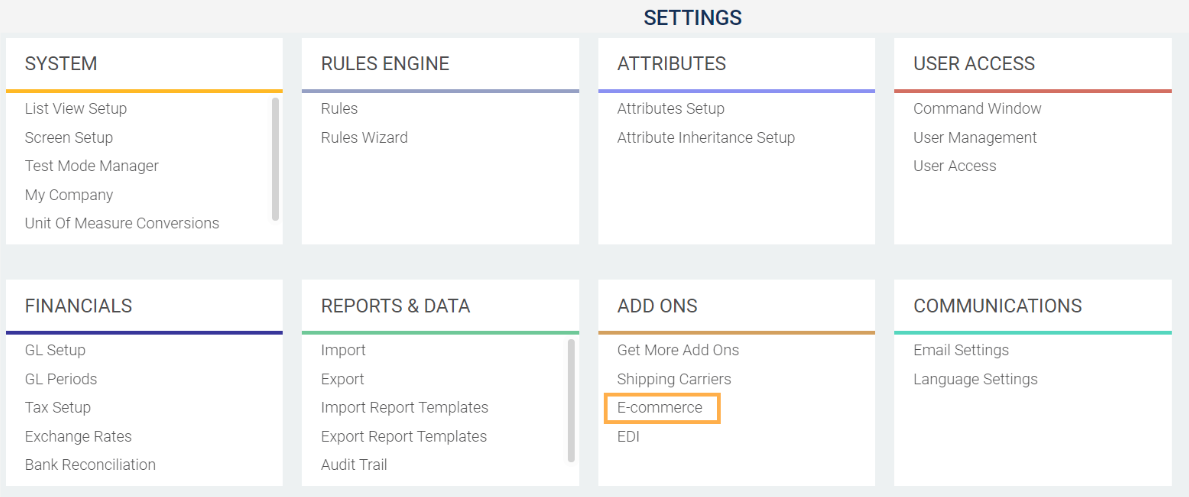Go to Attribute Inheritance Setup
This screenshot has height=497, width=1189.
706,137
